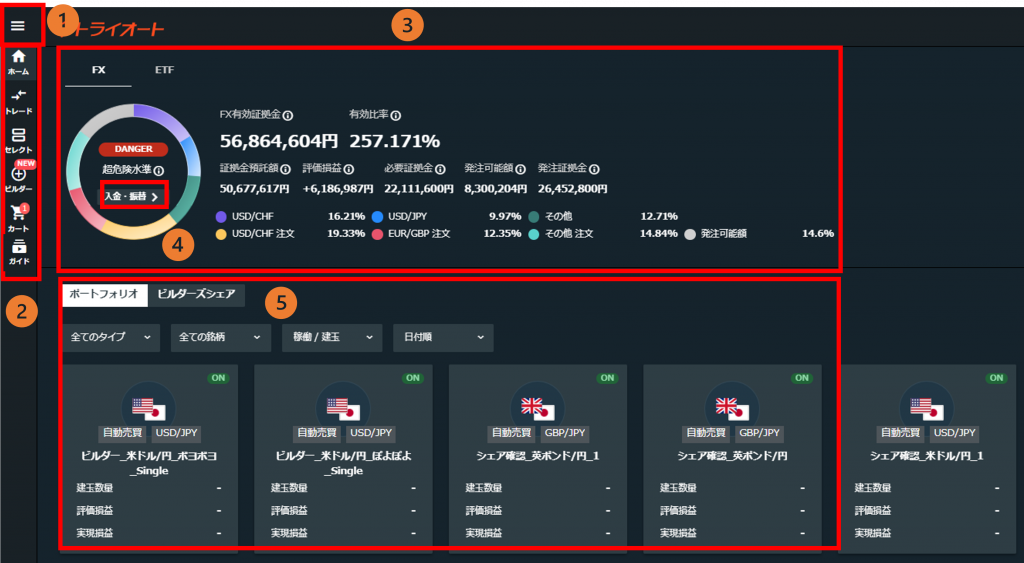This screenshot has height=563, width=1024.
Task: Click the +6,186,987円 valuation value
Action: [338, 189]
